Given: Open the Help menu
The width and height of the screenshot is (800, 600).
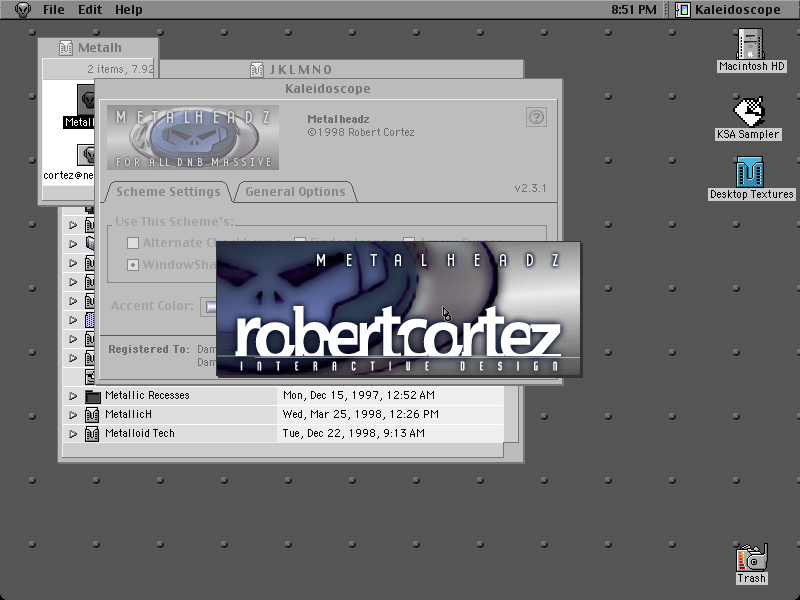Looking at the screenshot, I should pos(129,10).
